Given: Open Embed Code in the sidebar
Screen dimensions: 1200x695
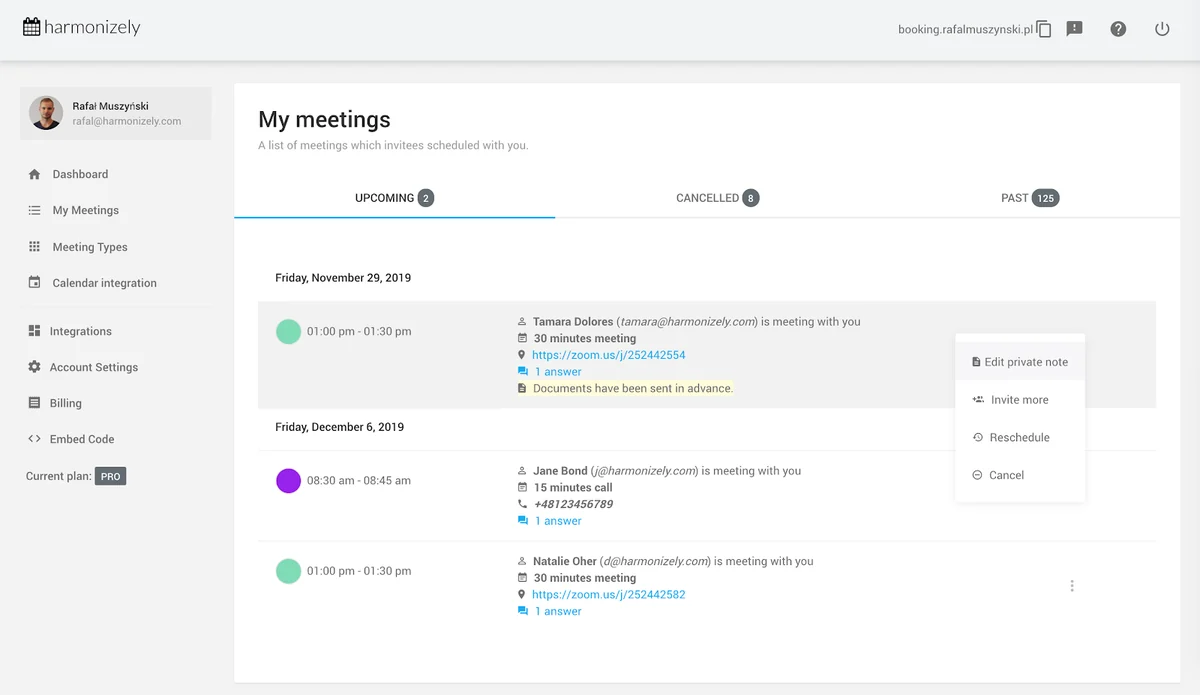Looking at the screenshot, I should [x=83, y=439].
